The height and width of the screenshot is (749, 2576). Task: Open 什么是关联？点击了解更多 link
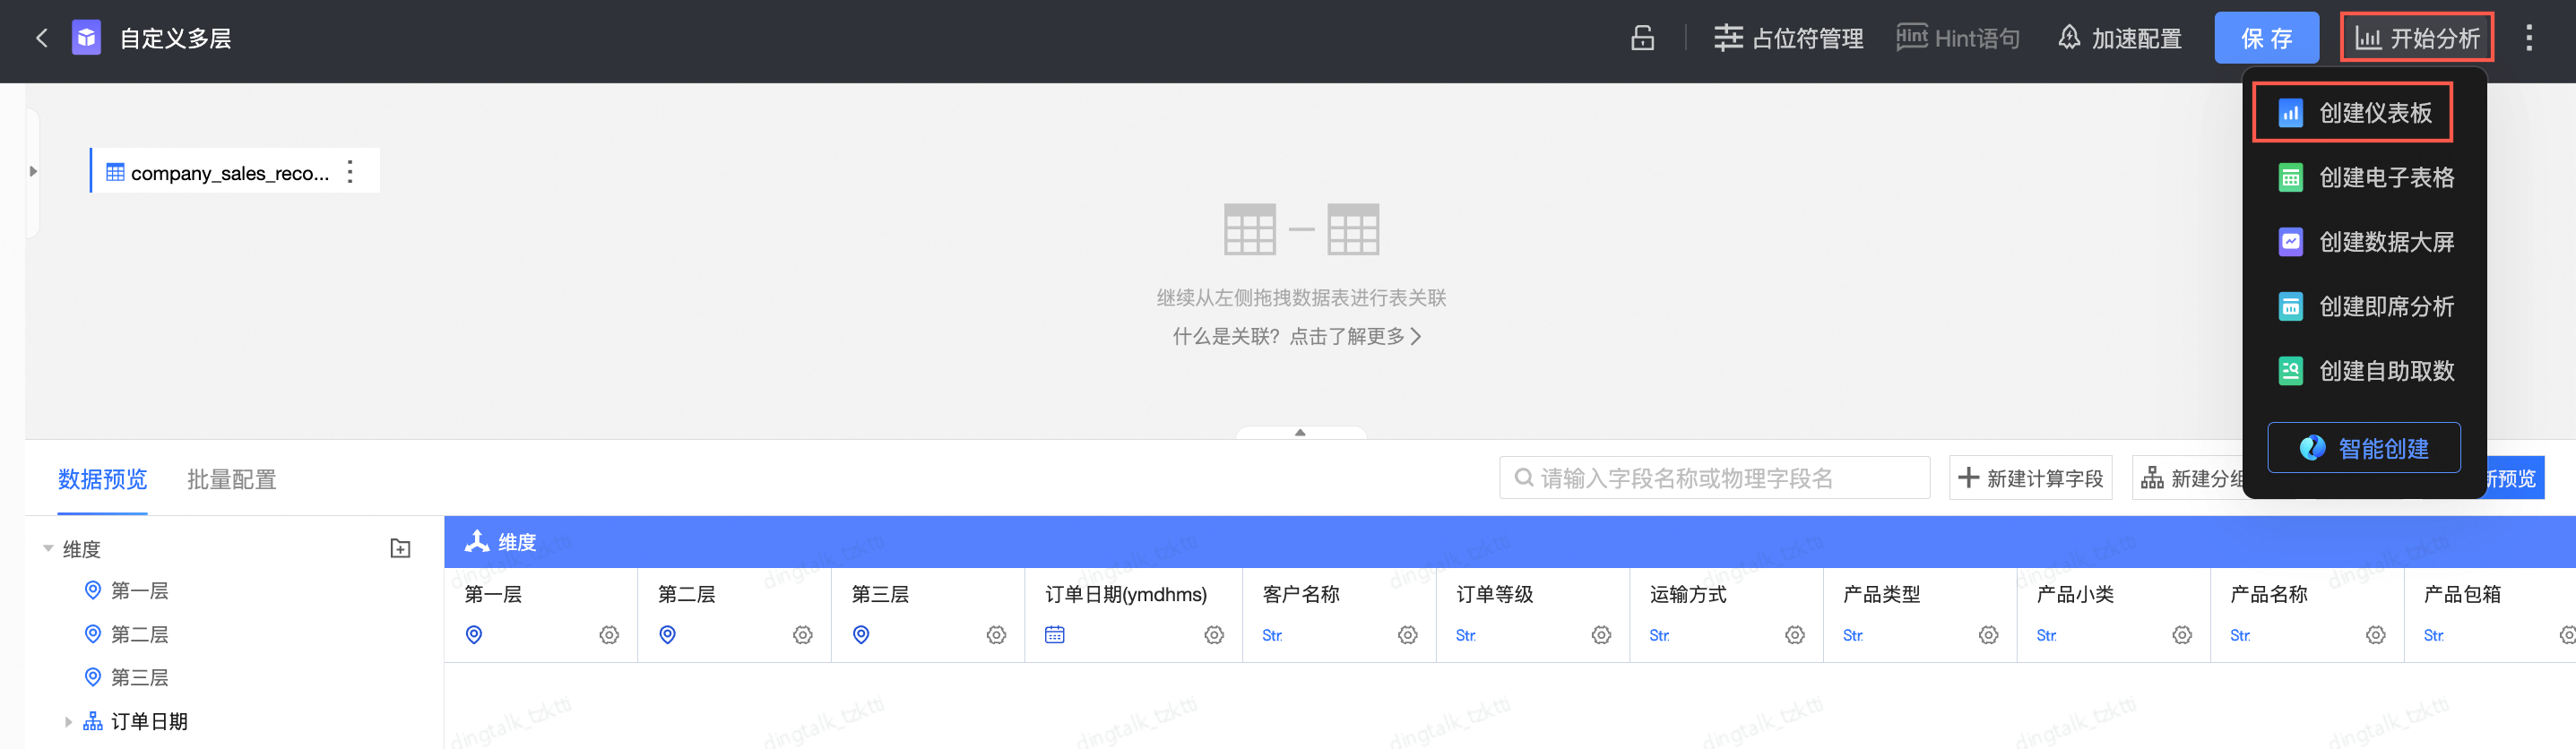[1296, 337]
